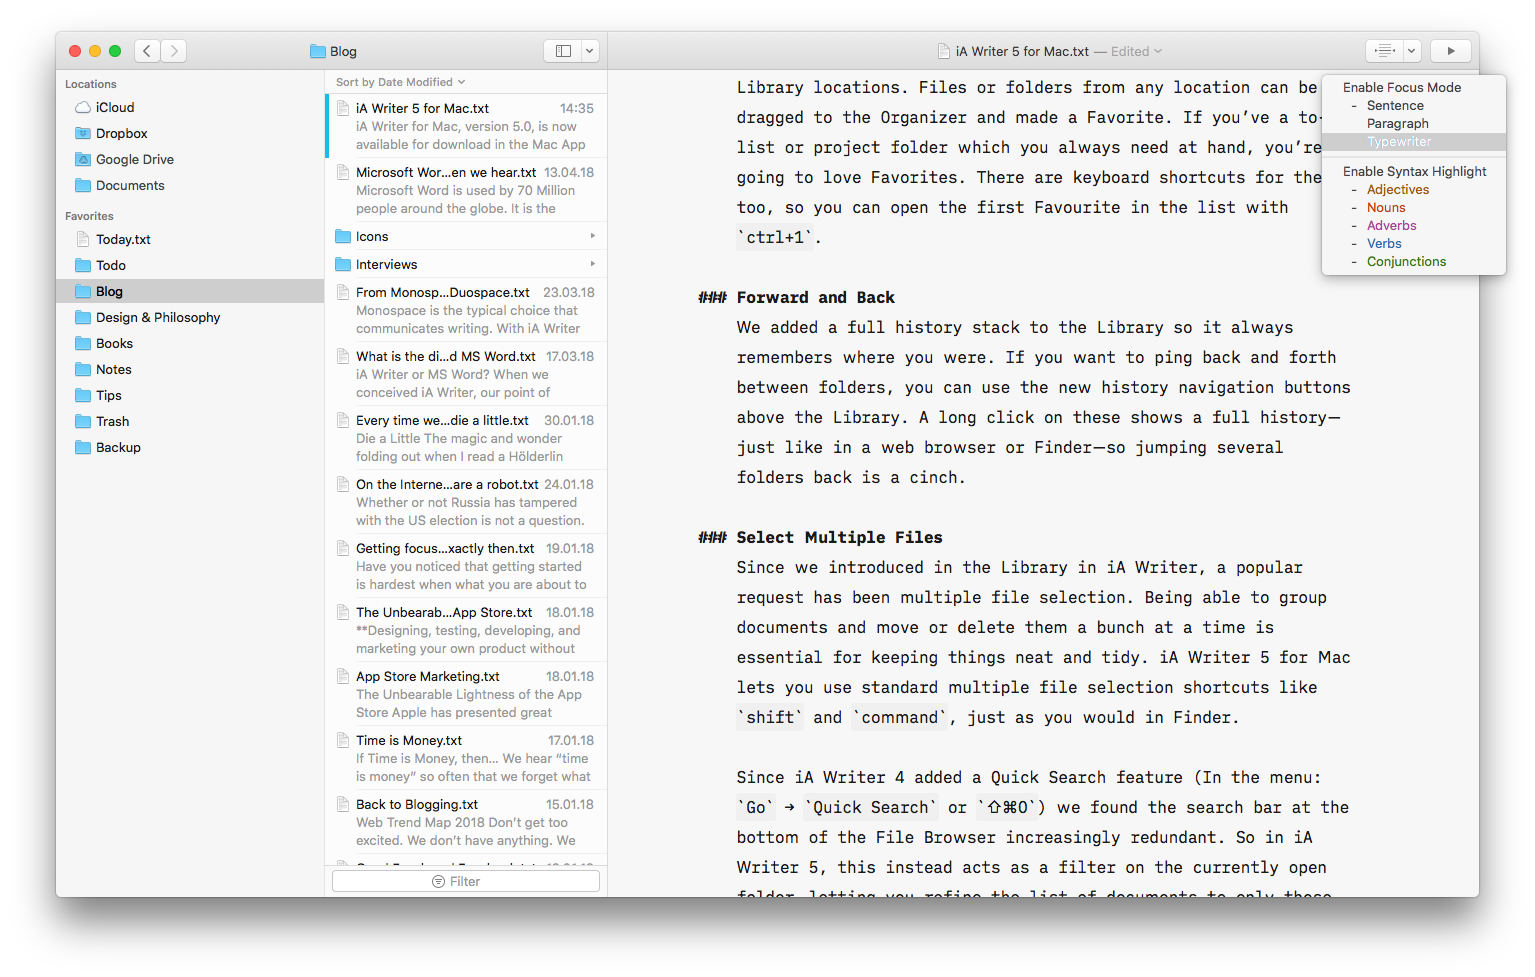1535x977 pixels.
Task: Go forward in Library history
Action: (174, 51)
